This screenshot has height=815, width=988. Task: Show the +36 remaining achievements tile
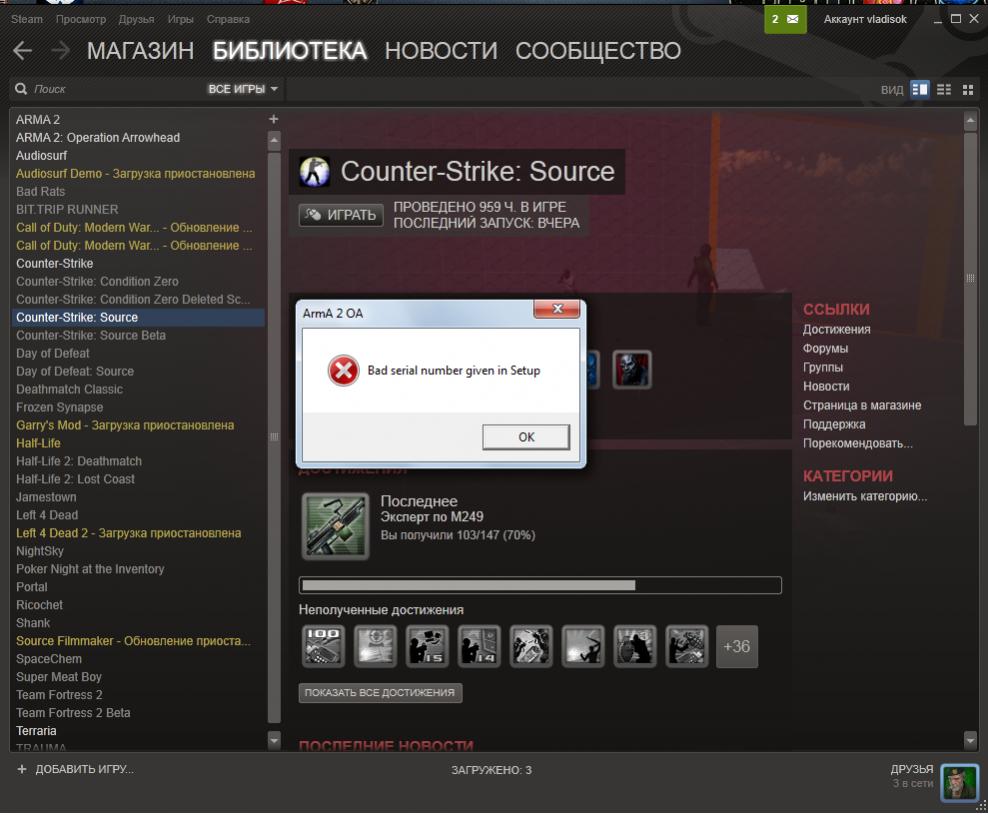tap(737, 647)
